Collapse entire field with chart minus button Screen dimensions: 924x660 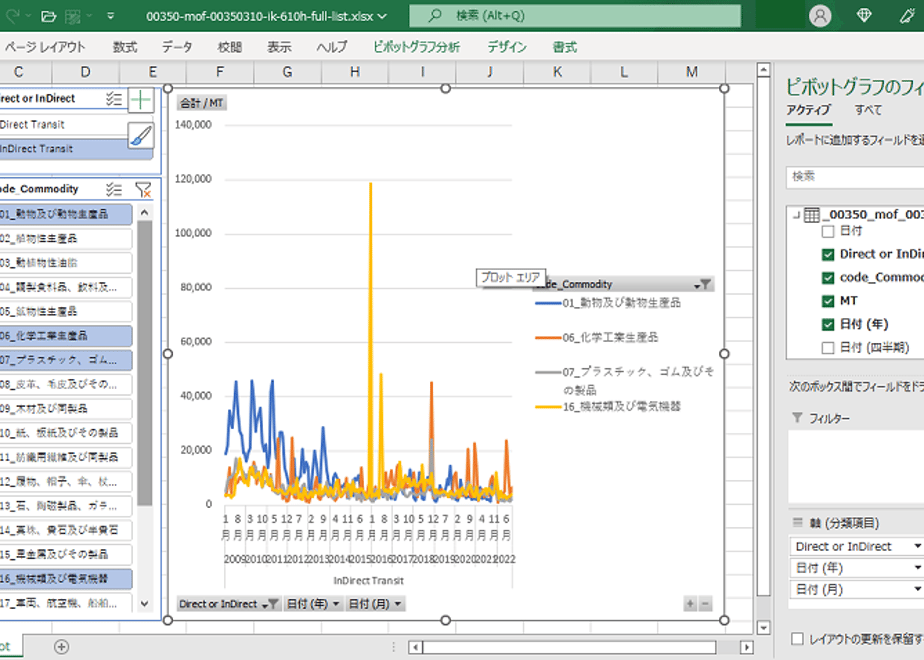coord(705,604)
